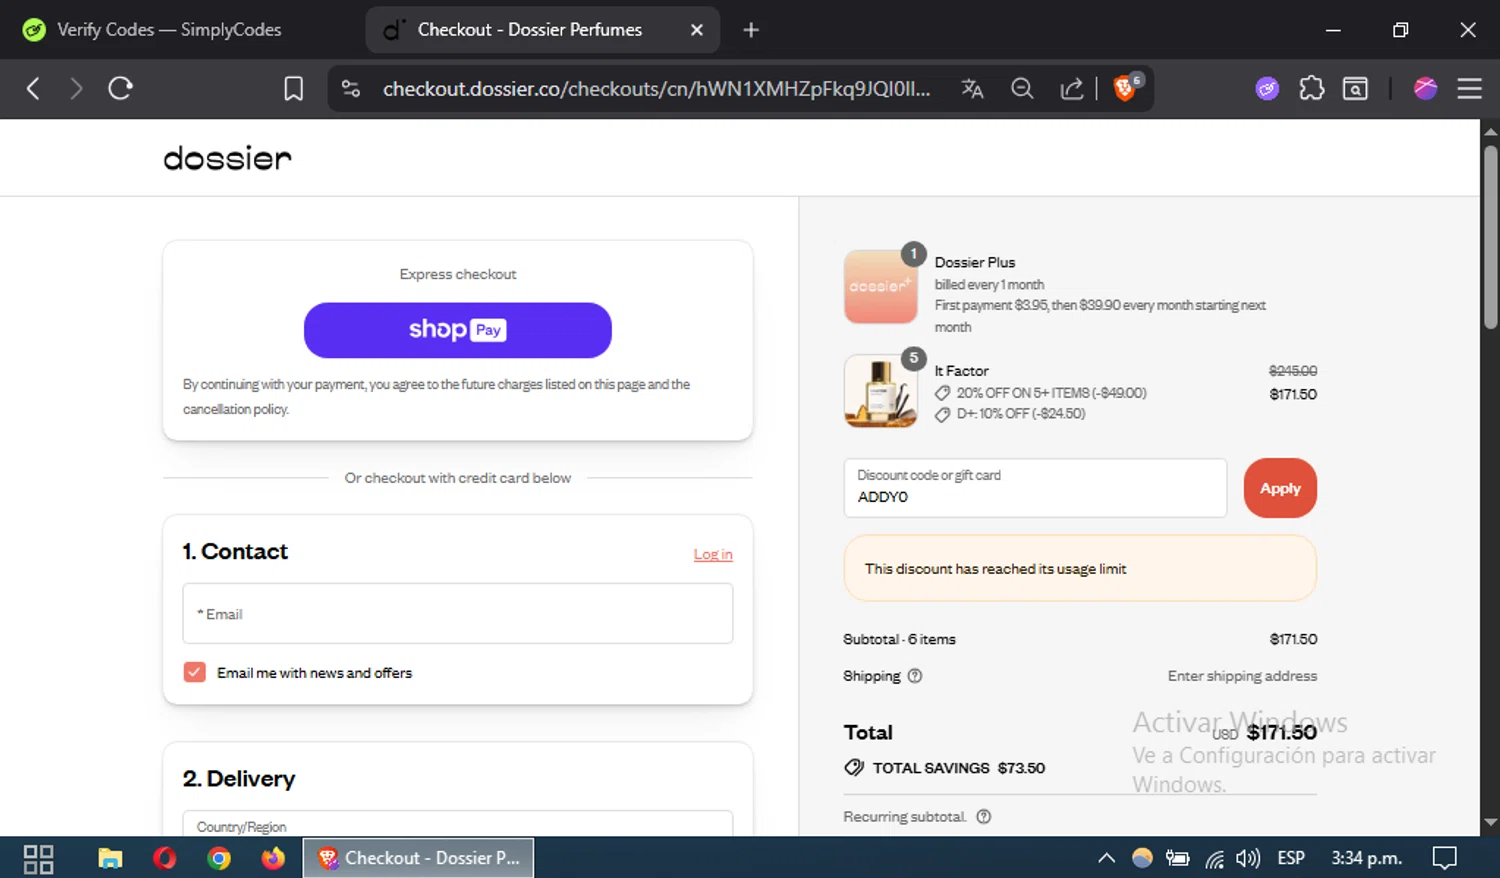
Task: Click the Enter shipping address text
Action: pyautogui.click(x=1242, y=676)
